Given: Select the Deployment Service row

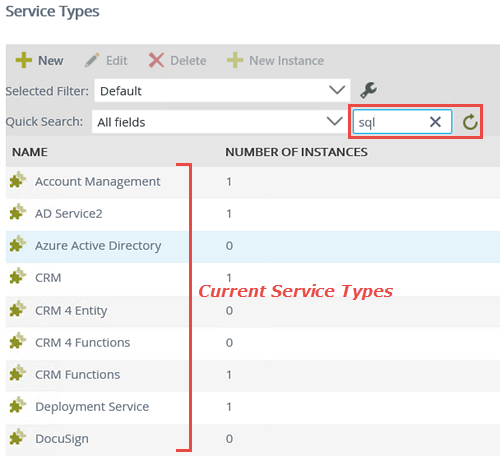Looking at the screenshot, I should [x=253, y=407].
